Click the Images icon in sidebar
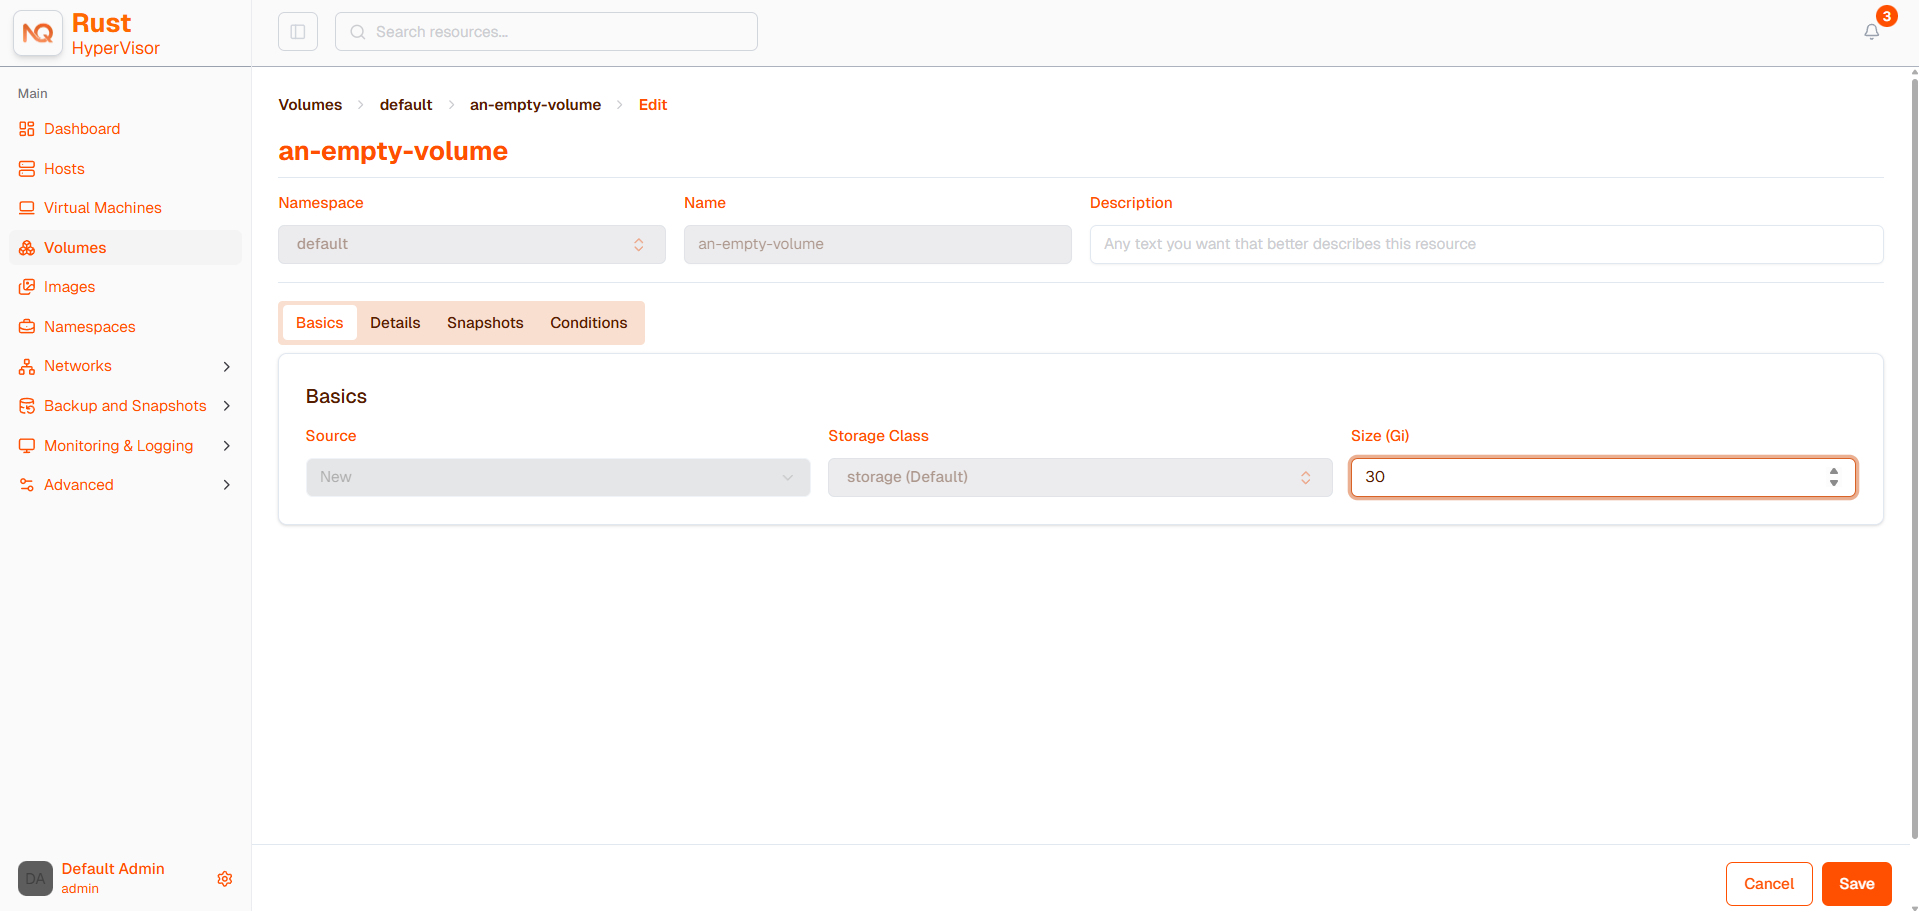 tap(27, 287)
